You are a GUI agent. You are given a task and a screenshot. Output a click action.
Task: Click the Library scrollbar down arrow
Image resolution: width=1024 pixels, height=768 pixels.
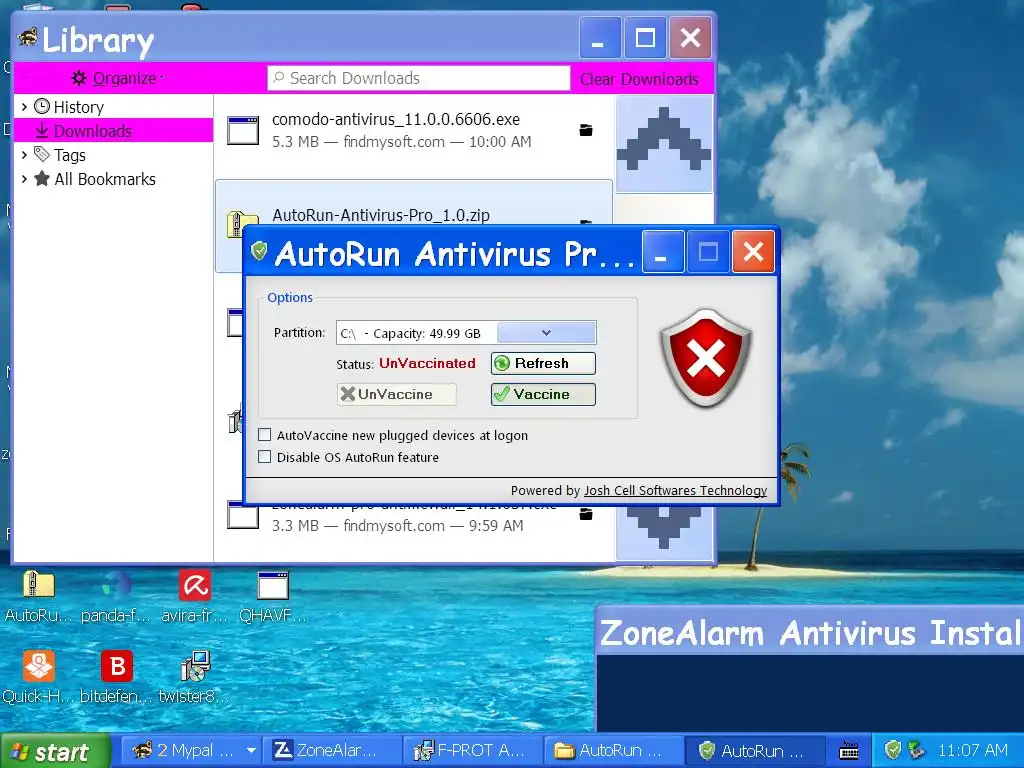point(664,532)
